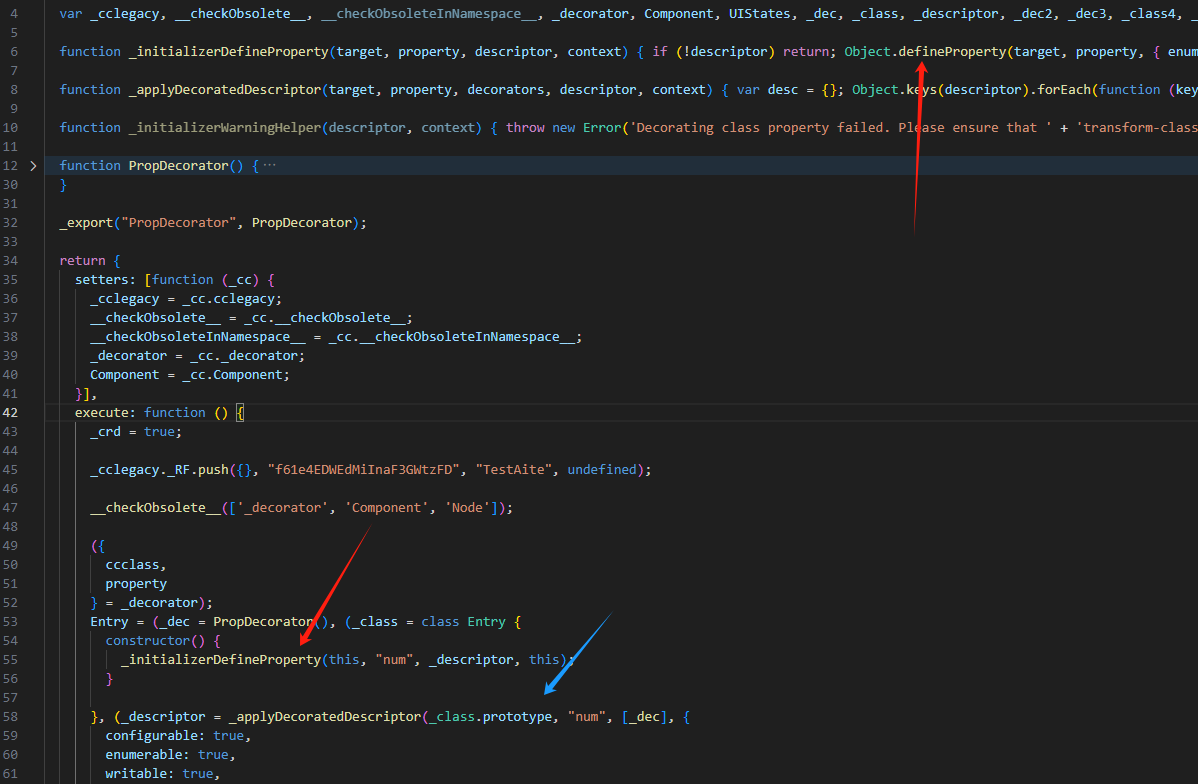Click the 'Node' string on line 47
Image resolution: width=1198 pixels, height=784 pixels.
click(x=467, y=507)
